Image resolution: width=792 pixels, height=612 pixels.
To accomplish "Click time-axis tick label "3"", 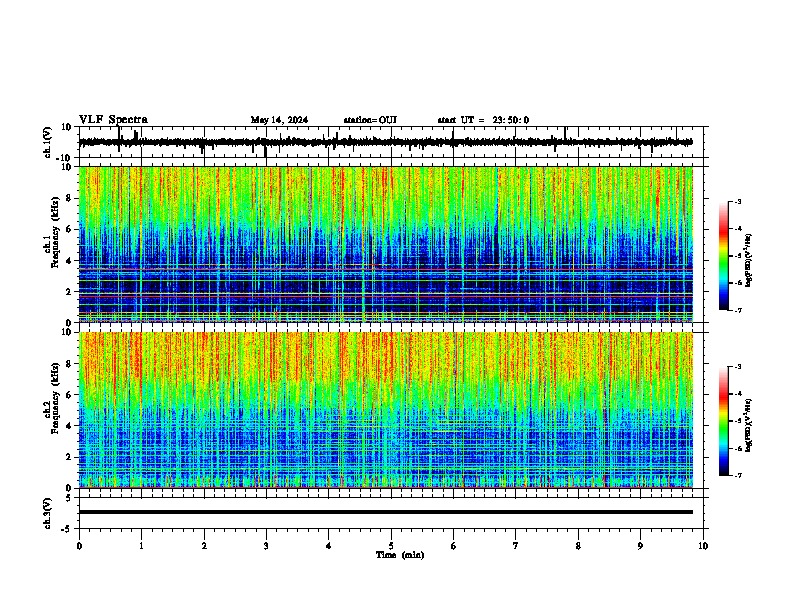I will click(266, 546).
